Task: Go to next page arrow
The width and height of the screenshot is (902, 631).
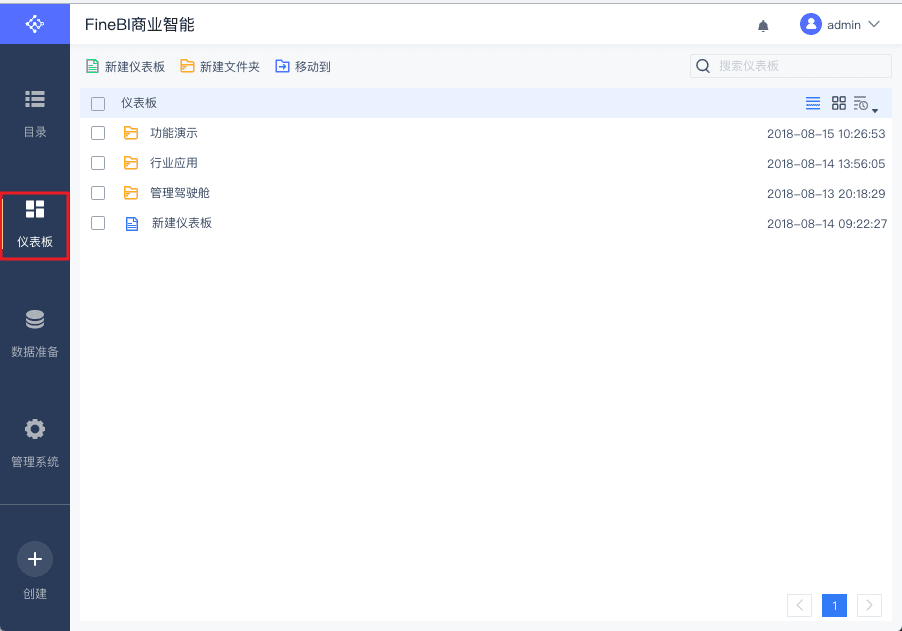Action: [x=869, y=605]
